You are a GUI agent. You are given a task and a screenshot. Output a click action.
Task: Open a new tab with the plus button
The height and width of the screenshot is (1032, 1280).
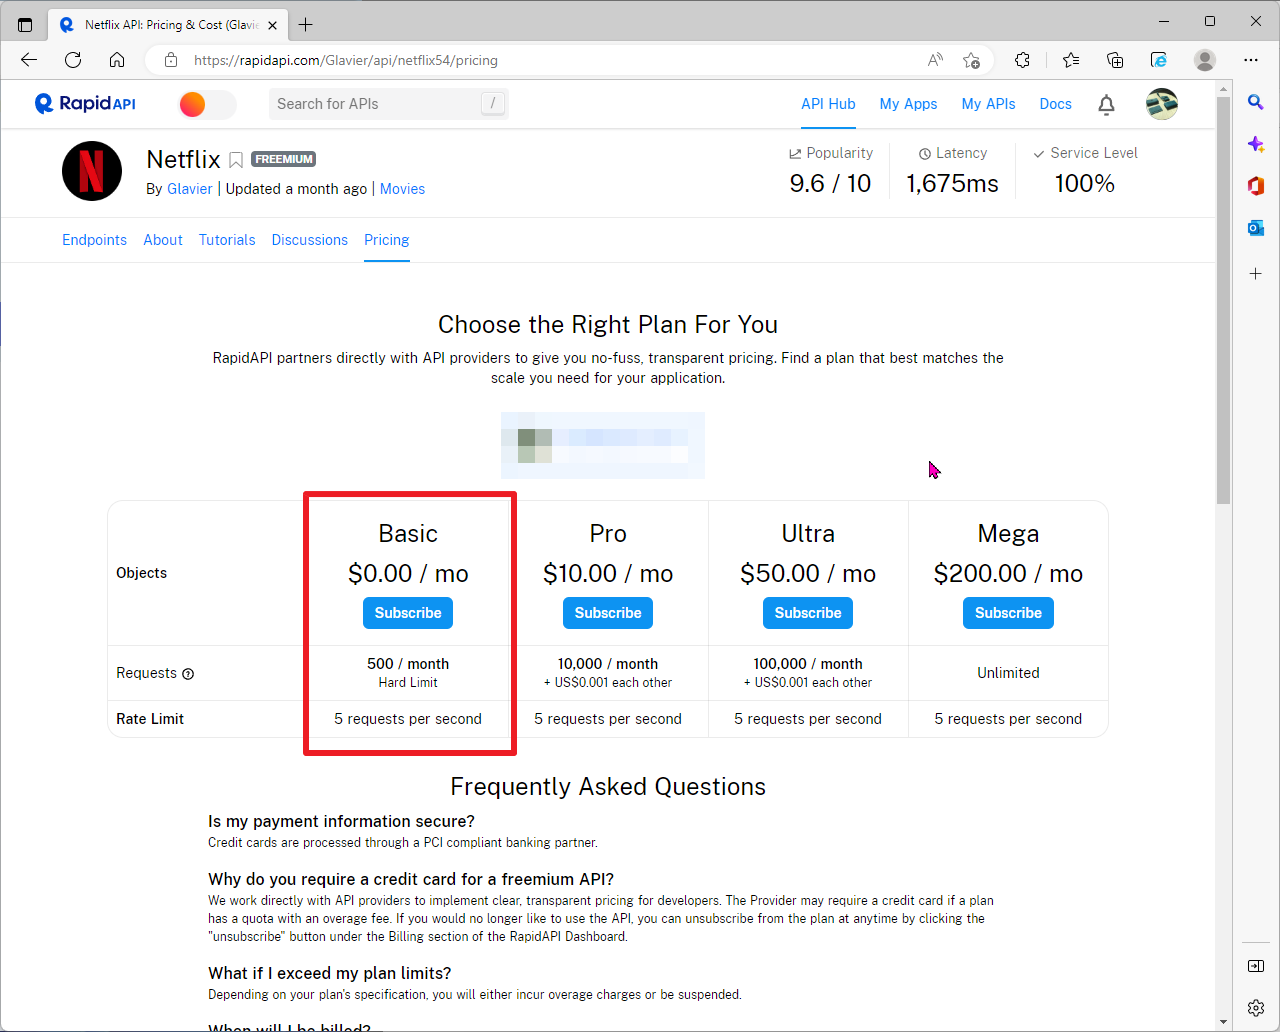(306, 24)
